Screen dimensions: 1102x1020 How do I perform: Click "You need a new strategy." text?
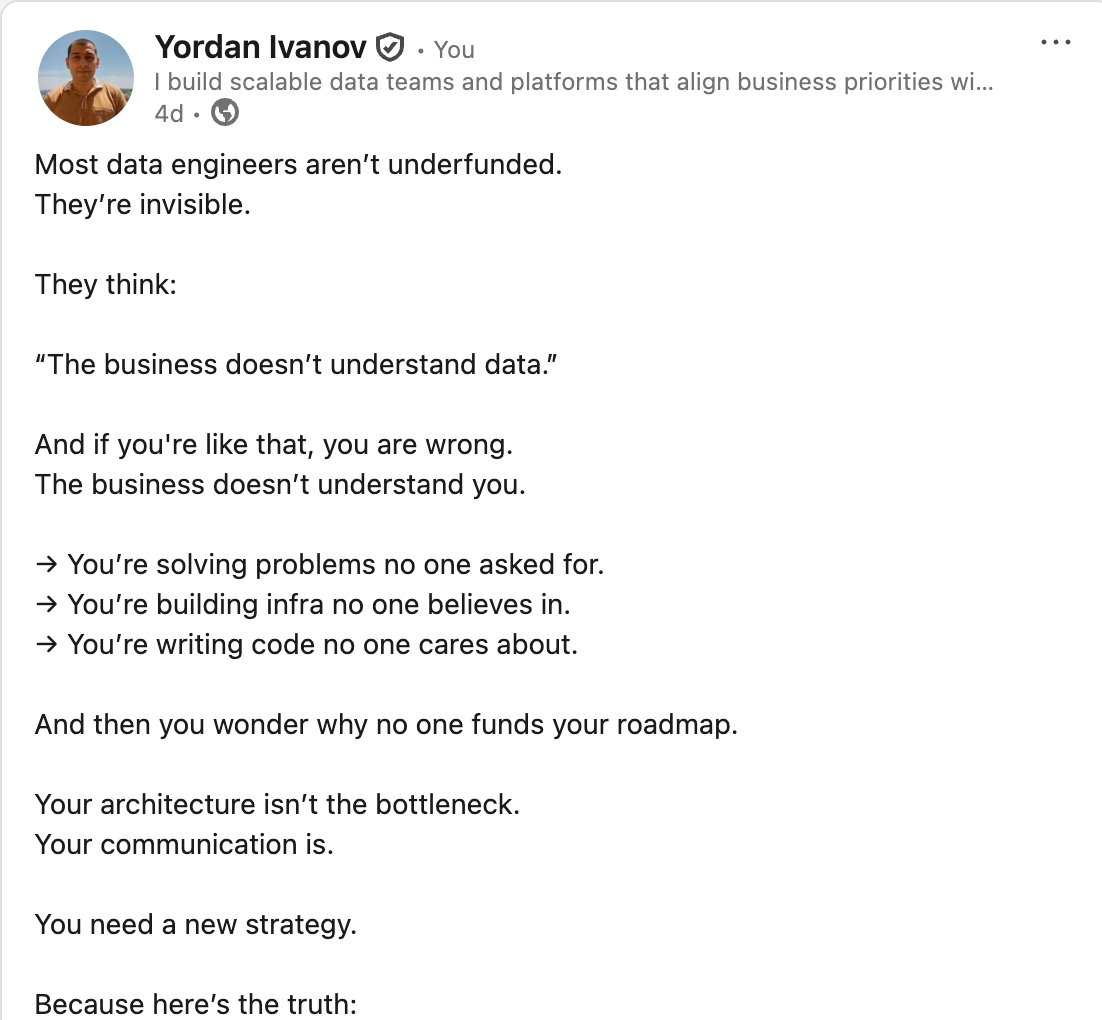(x=196, y=924)
